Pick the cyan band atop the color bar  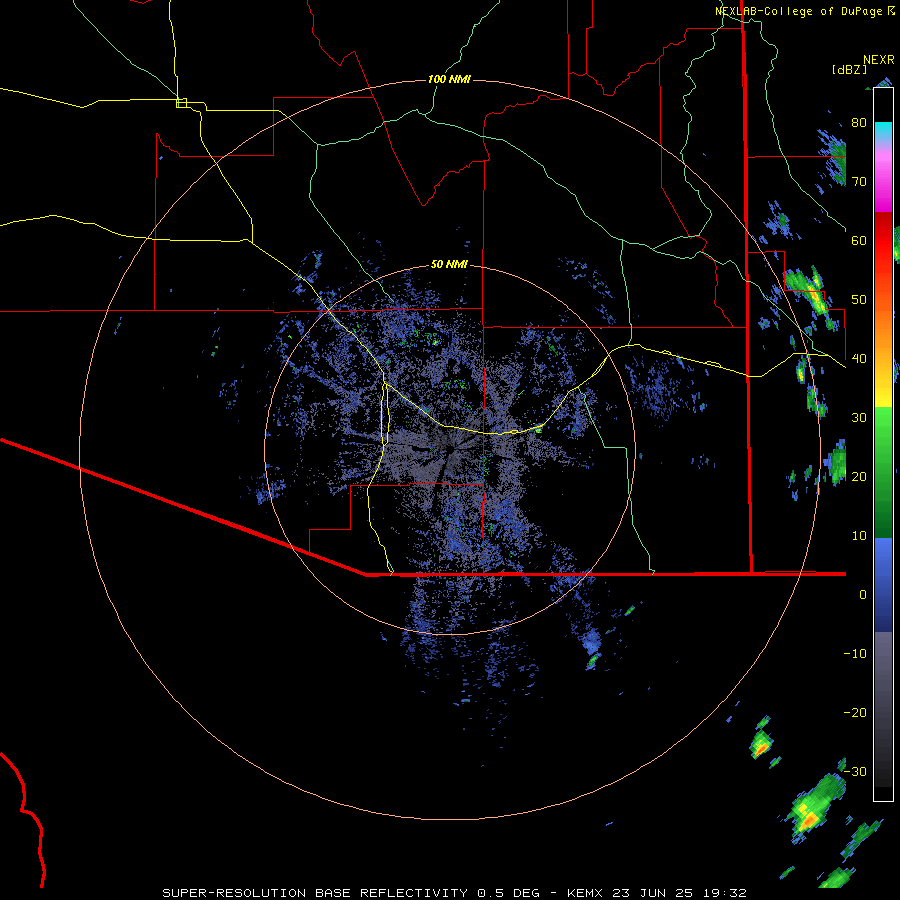(883, 131)
